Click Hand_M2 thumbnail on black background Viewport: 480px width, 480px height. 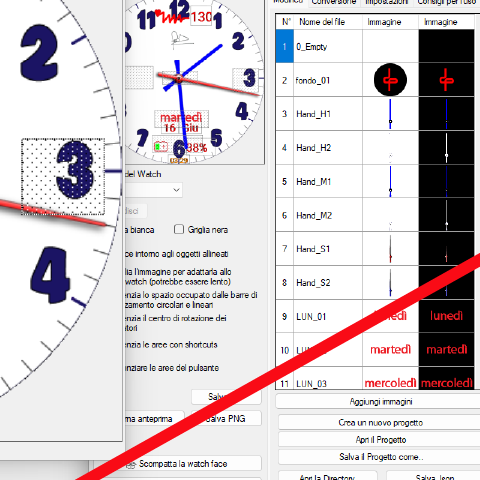[446, 215]
